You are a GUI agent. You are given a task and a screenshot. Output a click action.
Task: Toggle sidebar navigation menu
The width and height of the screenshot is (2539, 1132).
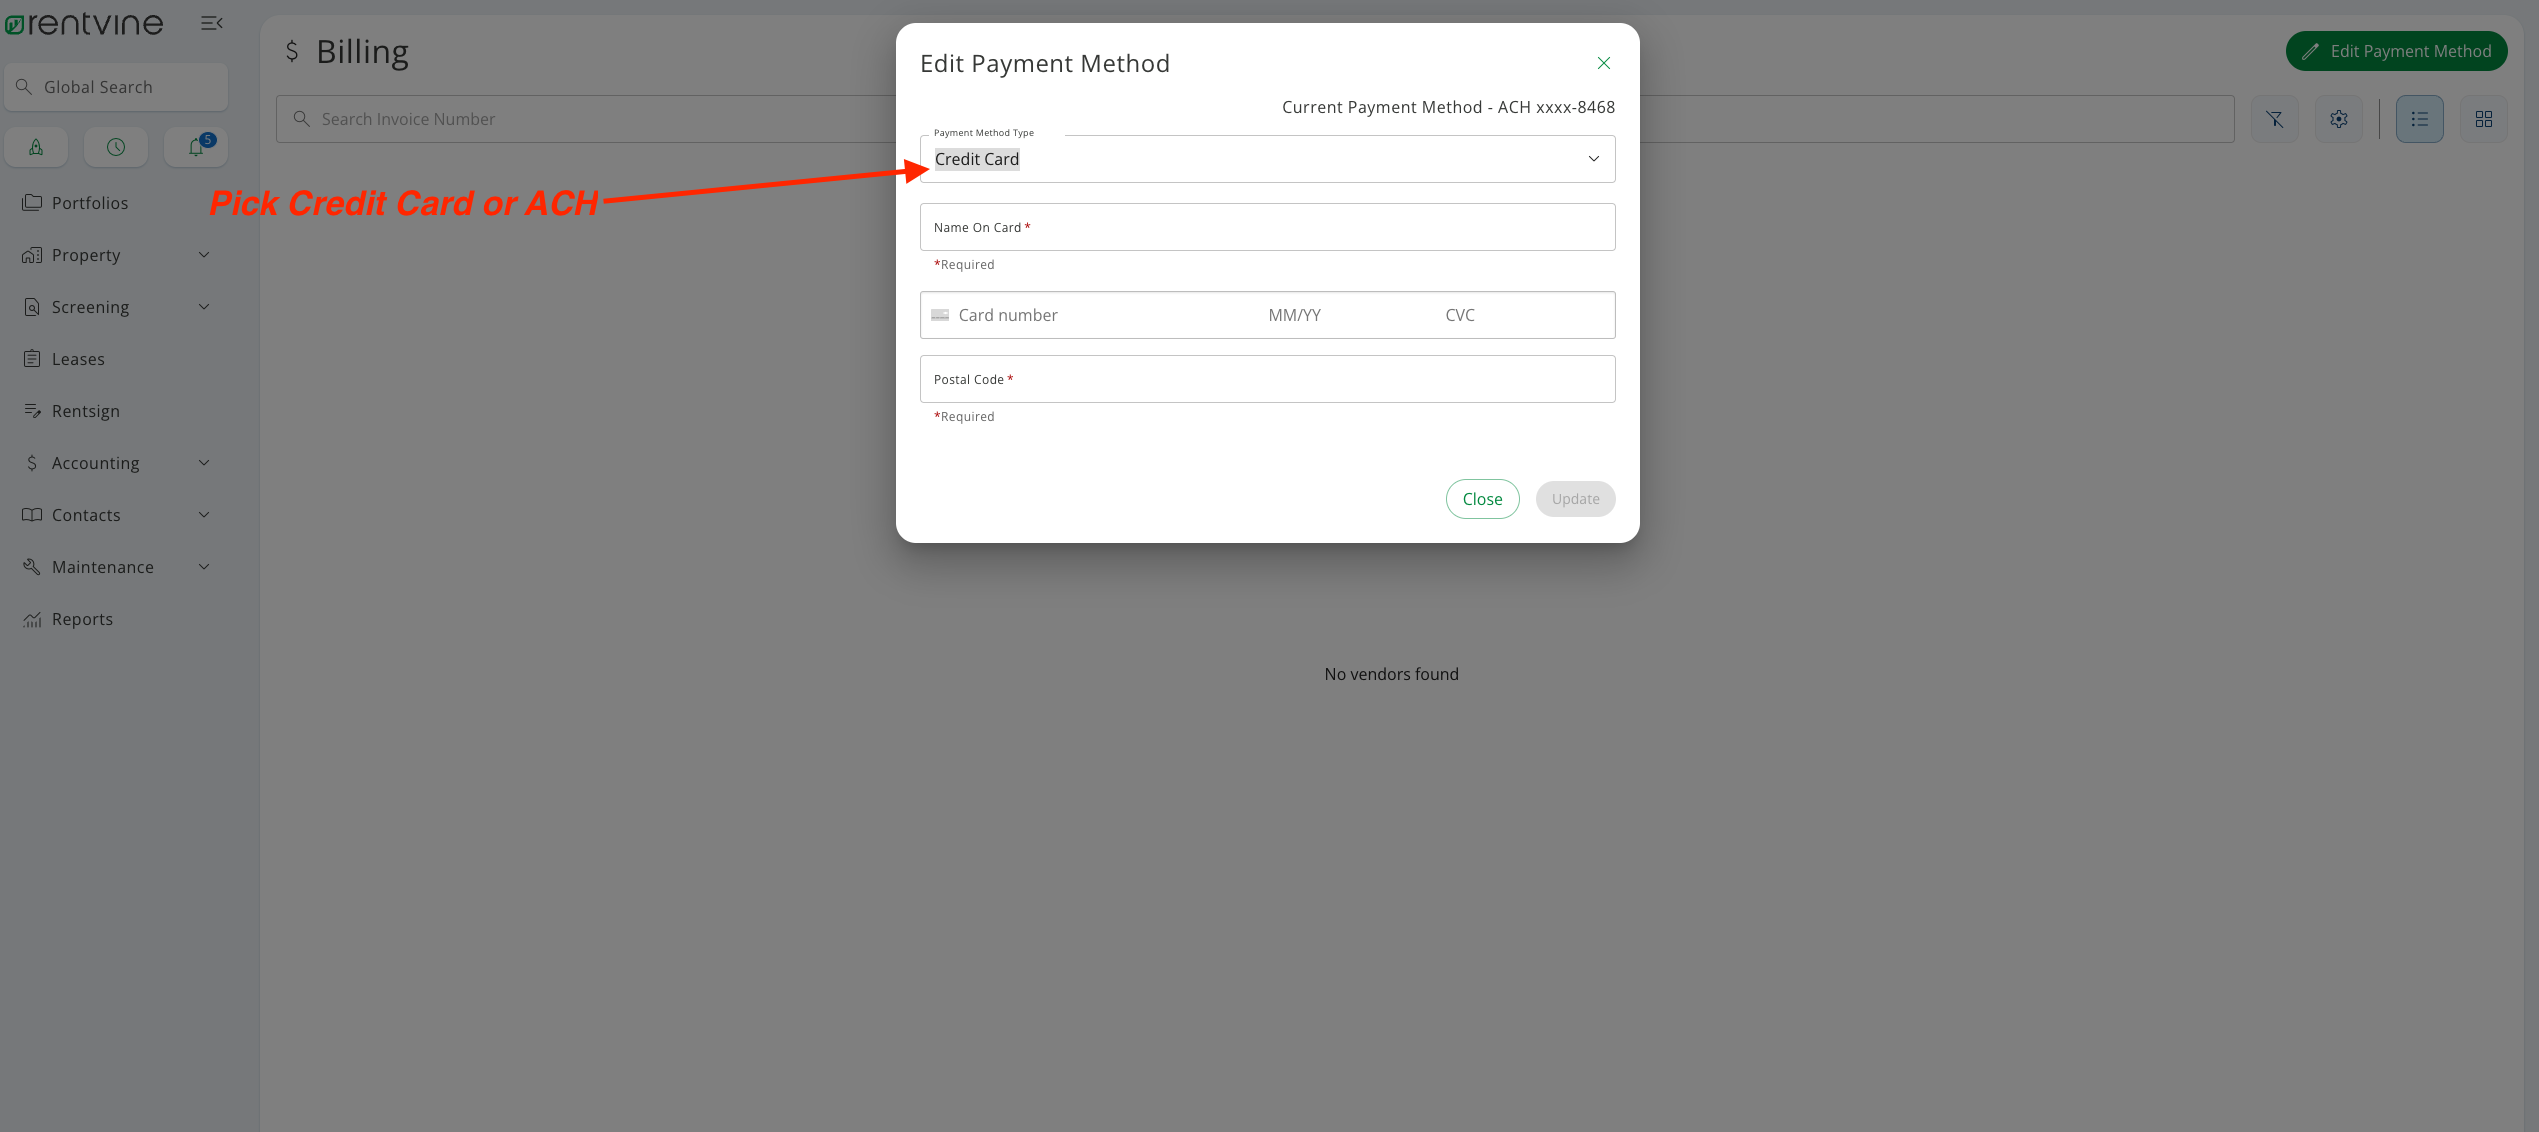click(209, 21)
